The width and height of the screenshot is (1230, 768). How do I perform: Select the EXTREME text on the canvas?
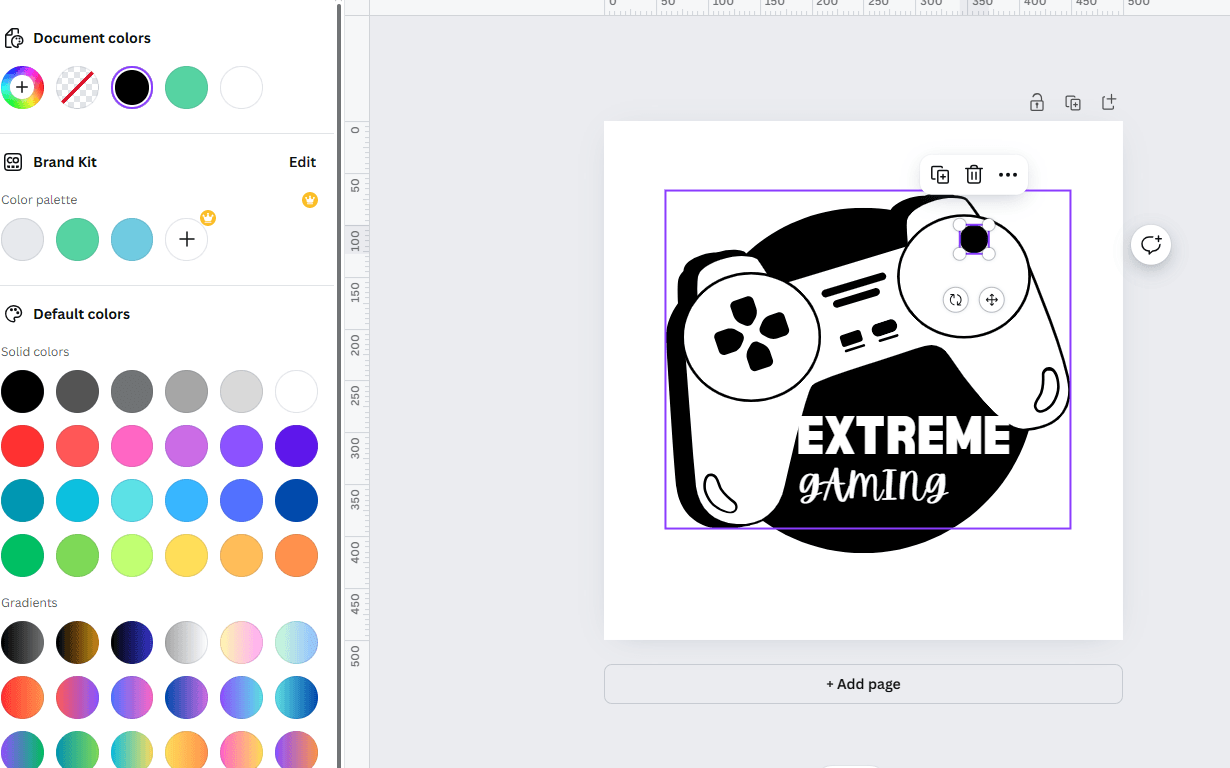pos(903,436)
